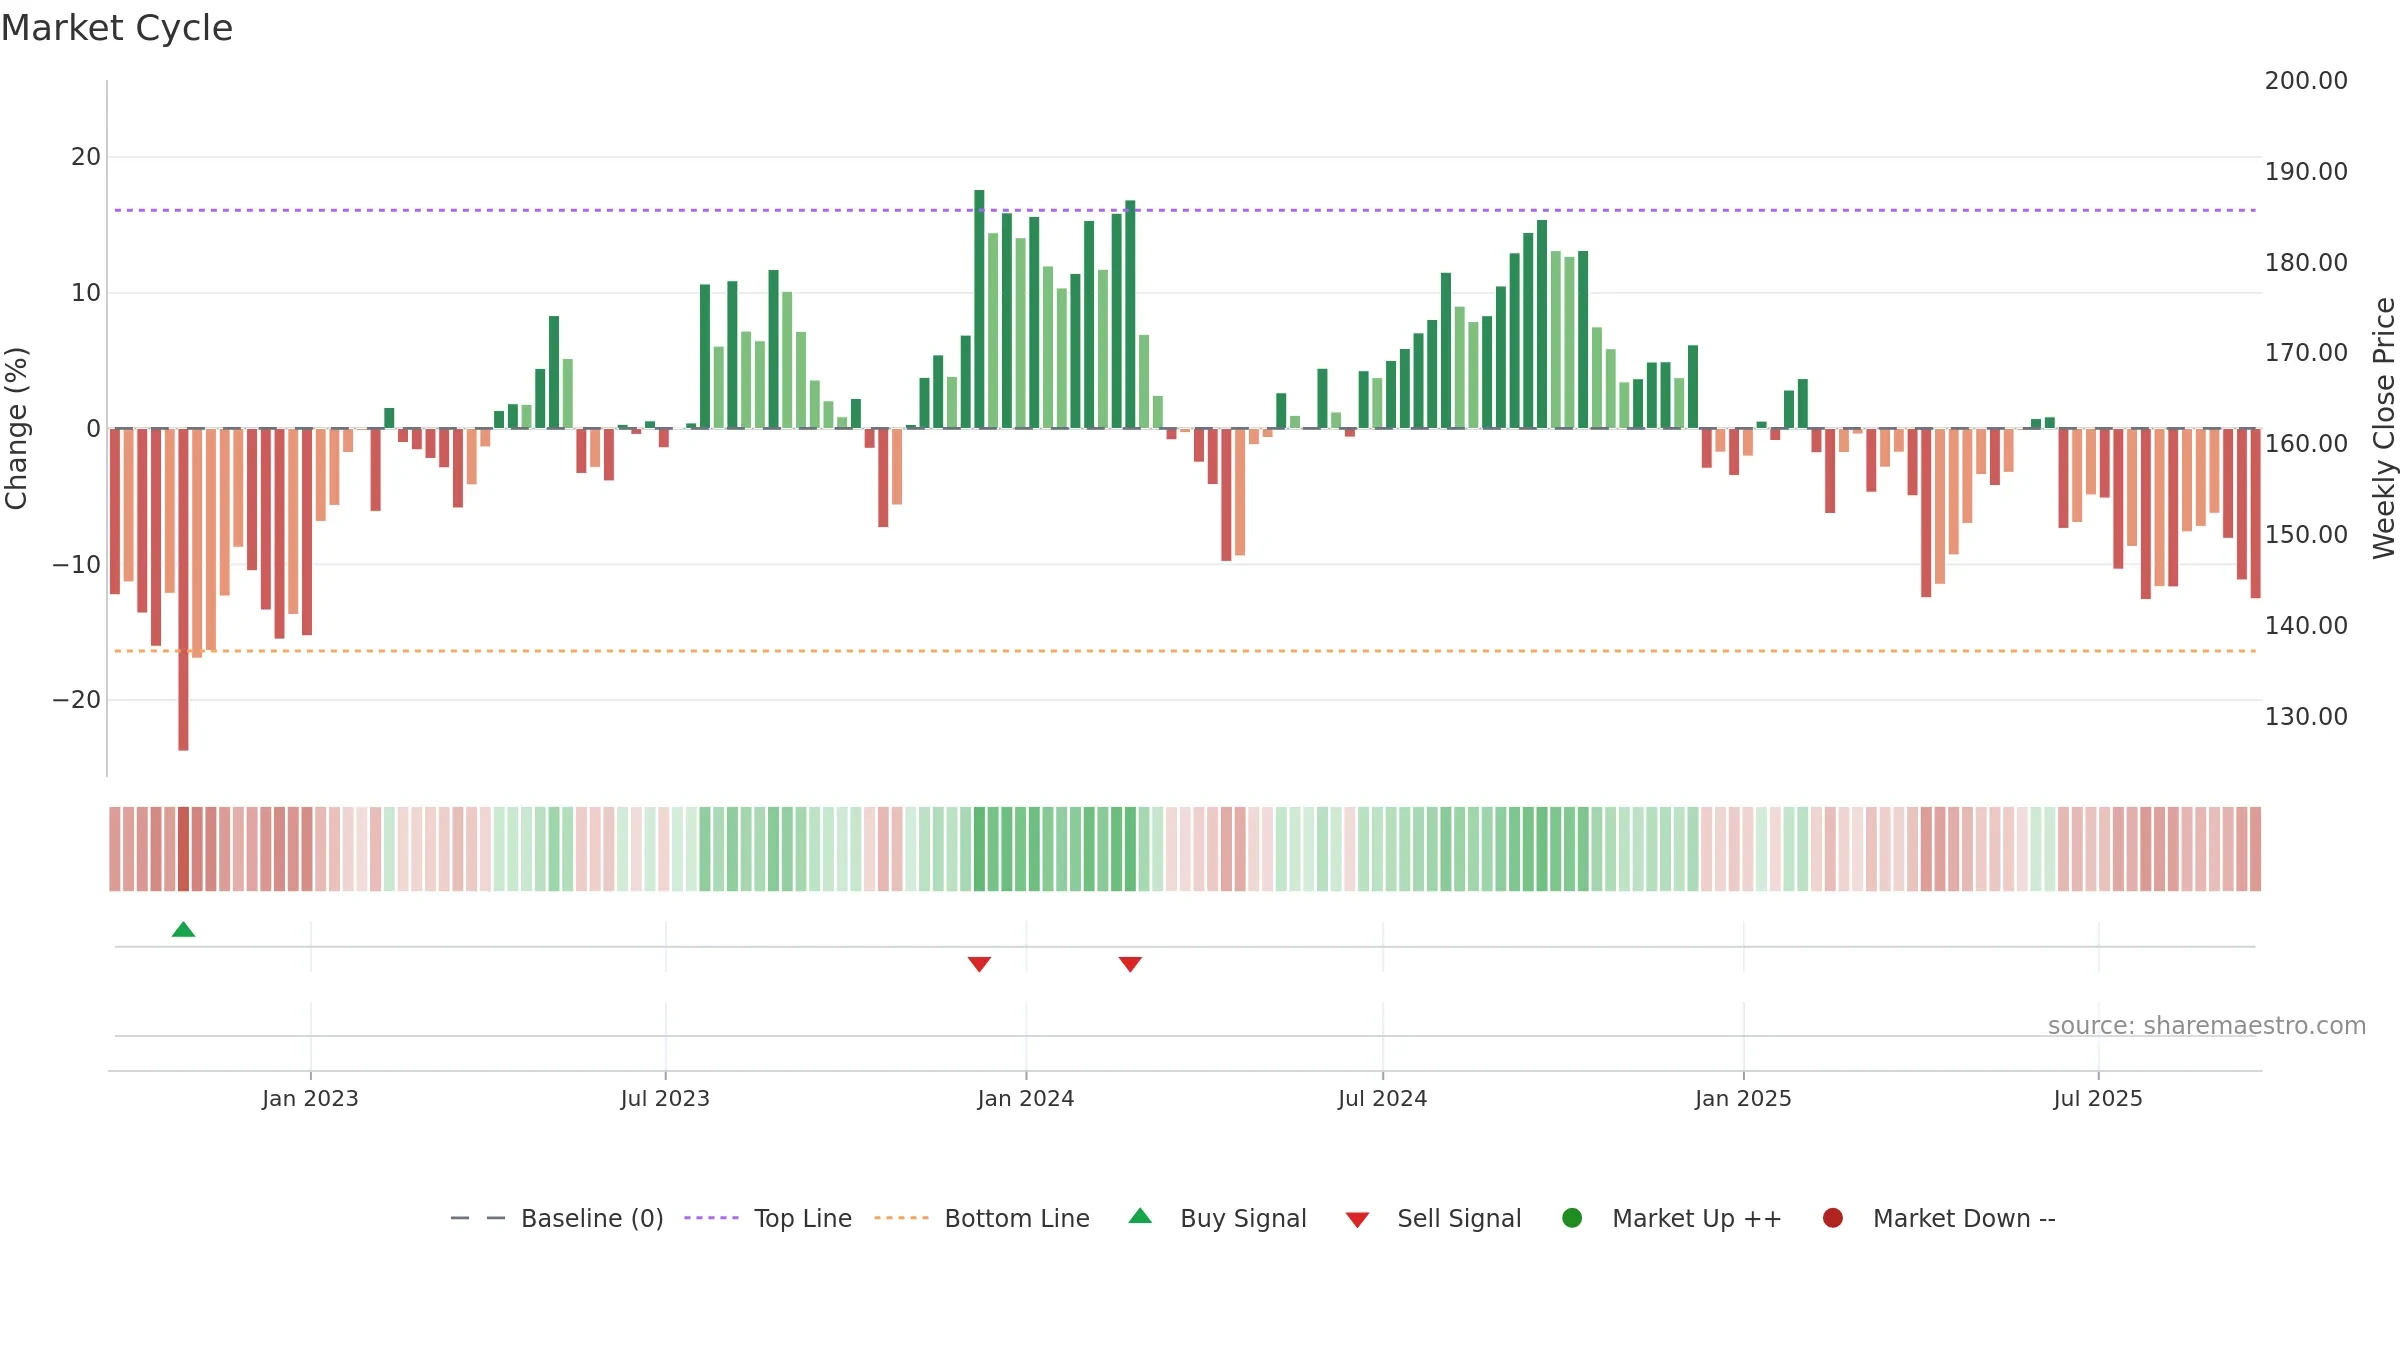Click the −20 tick on Change axis
The image size is (2400, 1350).
tap(77, 700)
